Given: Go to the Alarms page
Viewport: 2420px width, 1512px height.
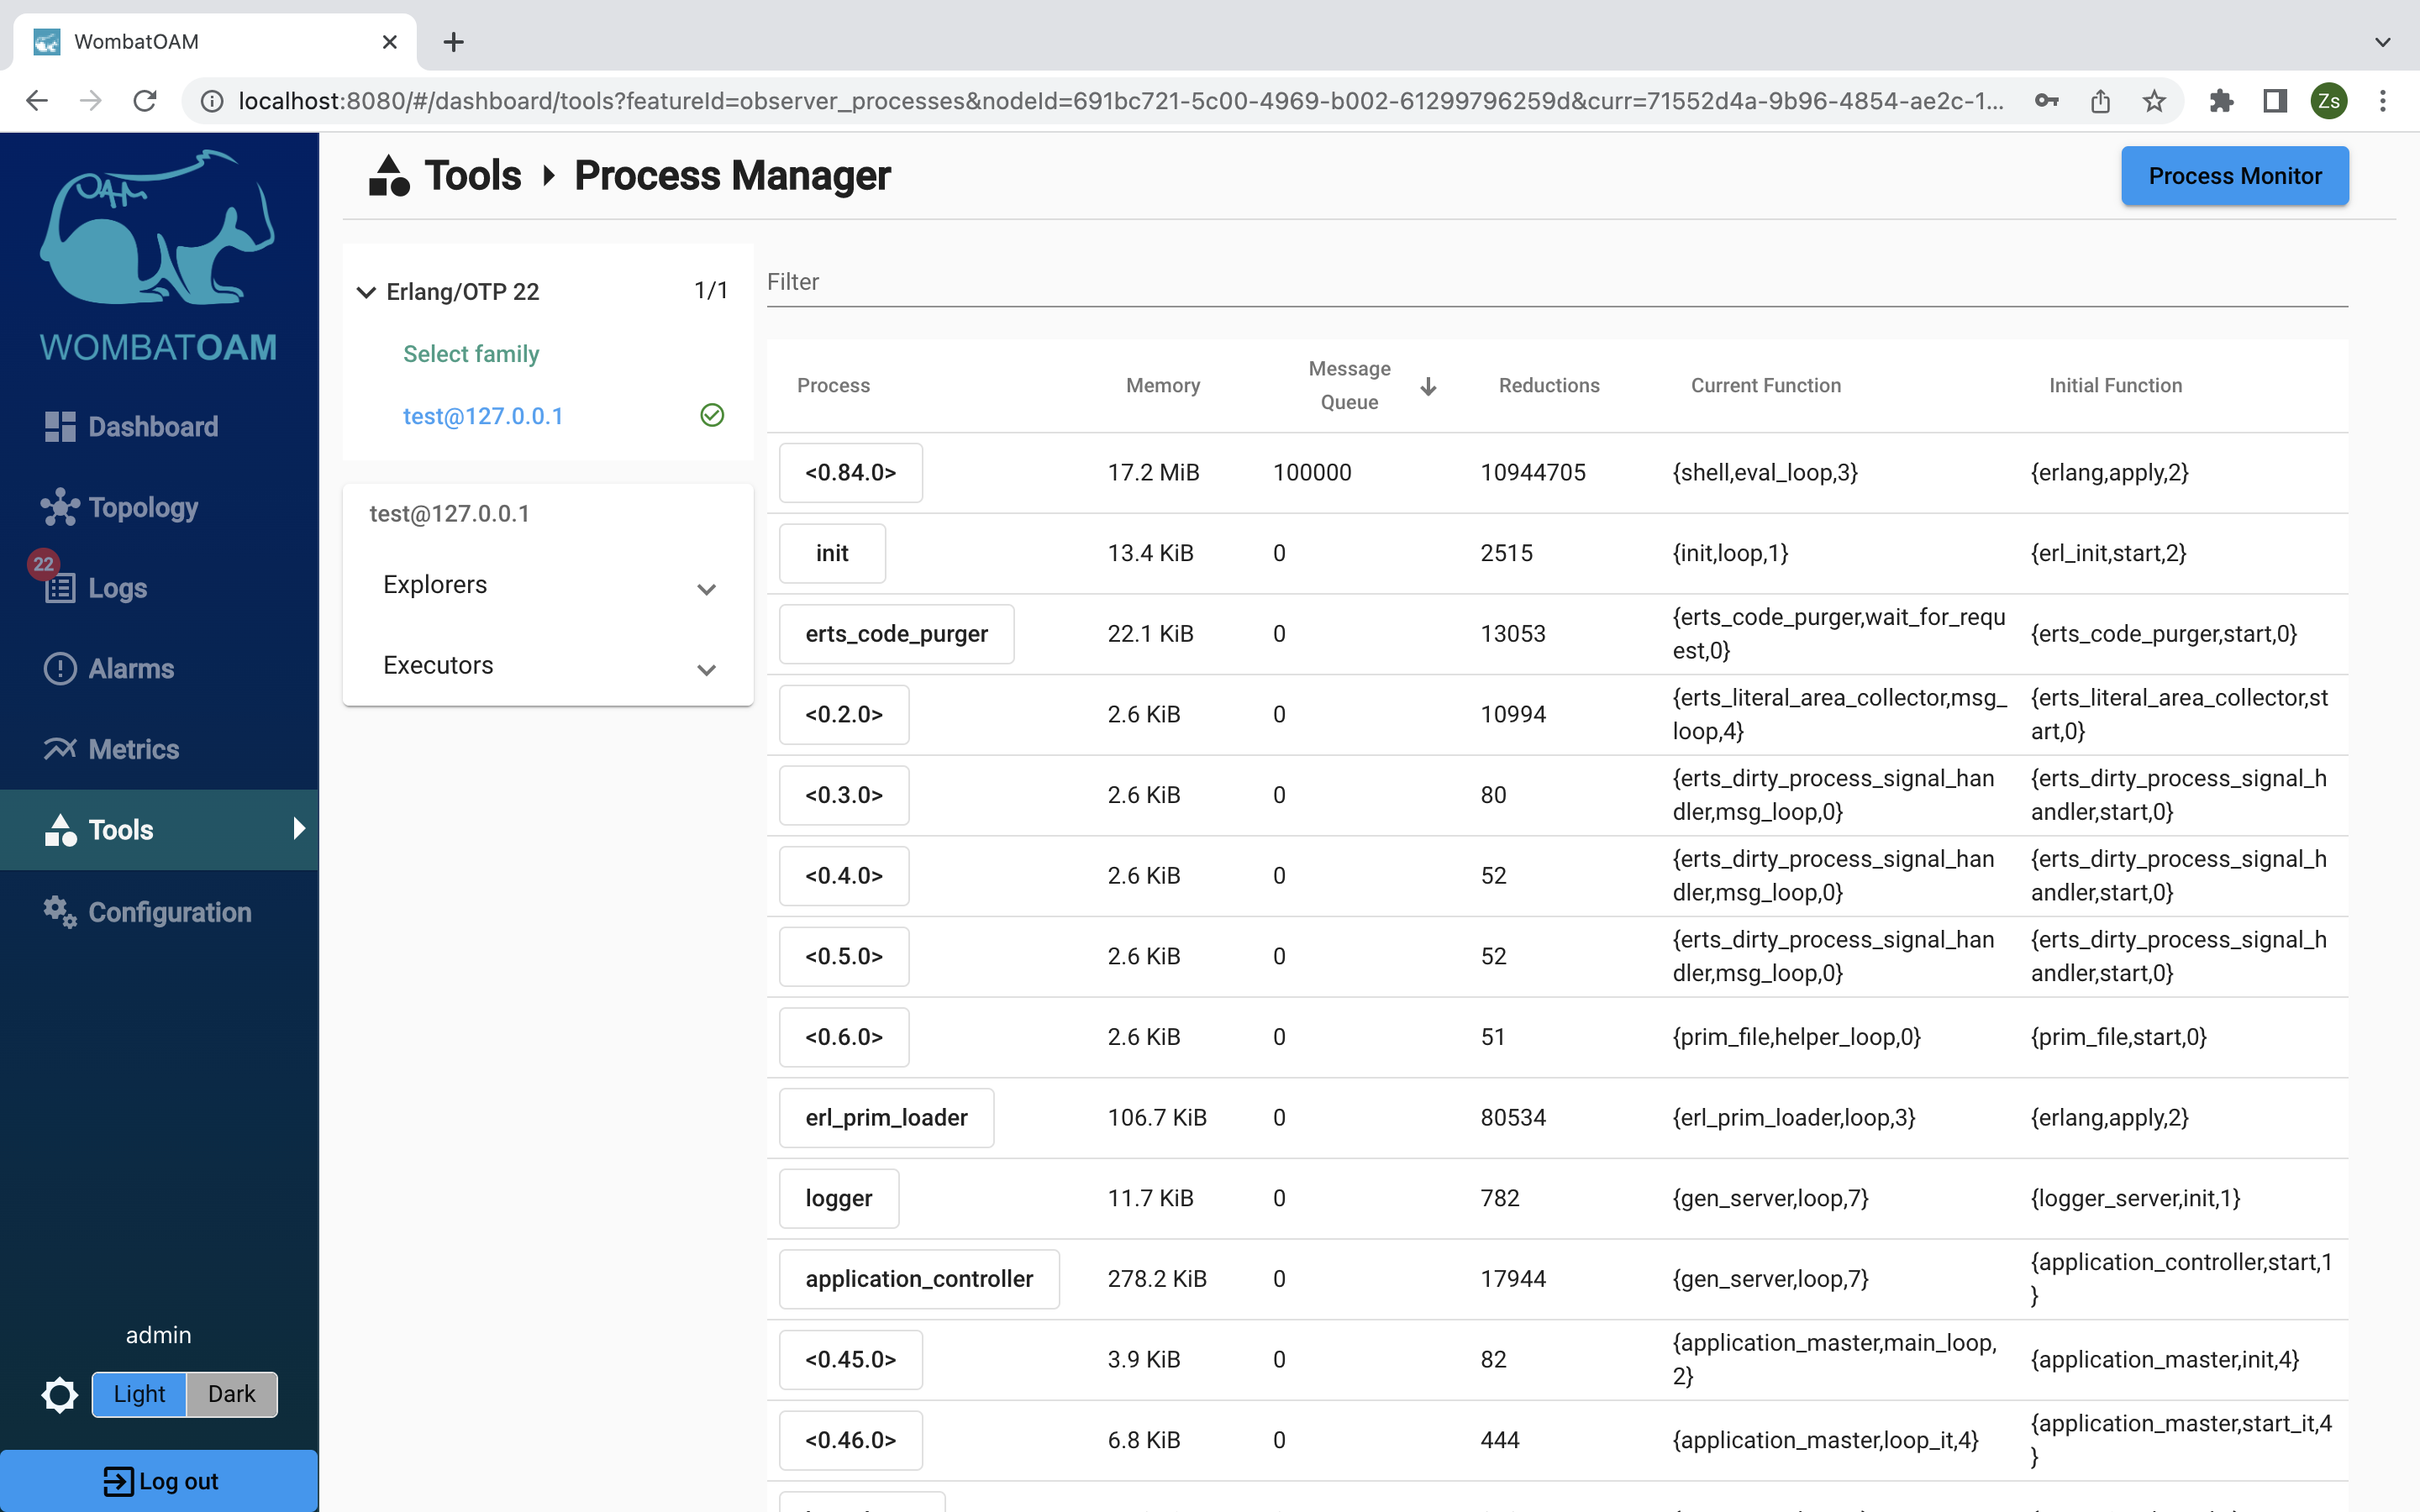Looking at the screenshot, I should [109, 669].
